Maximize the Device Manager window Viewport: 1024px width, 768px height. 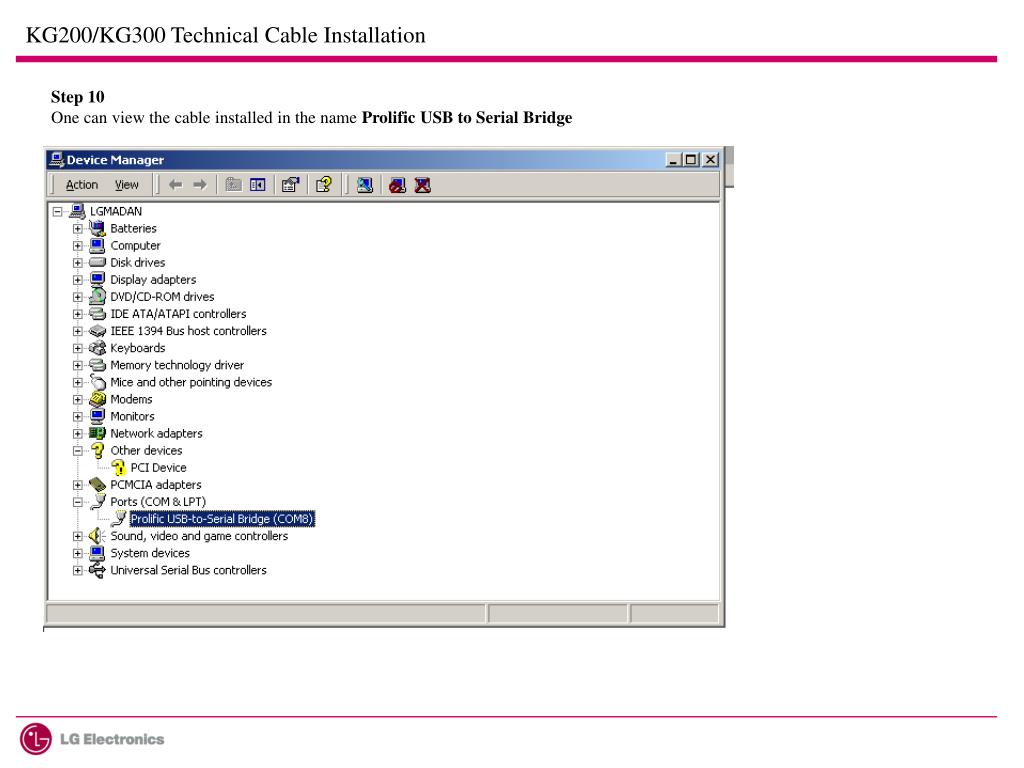point(691,160)
